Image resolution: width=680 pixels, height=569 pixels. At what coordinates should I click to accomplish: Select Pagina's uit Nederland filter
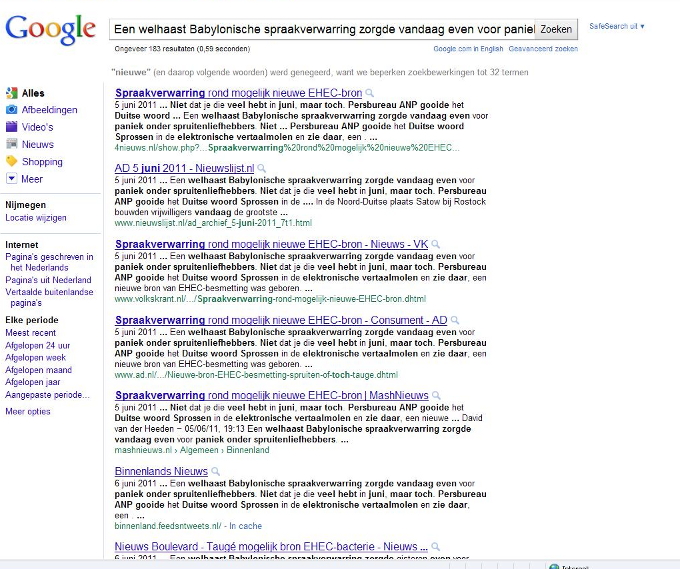[x=48, y=280]
